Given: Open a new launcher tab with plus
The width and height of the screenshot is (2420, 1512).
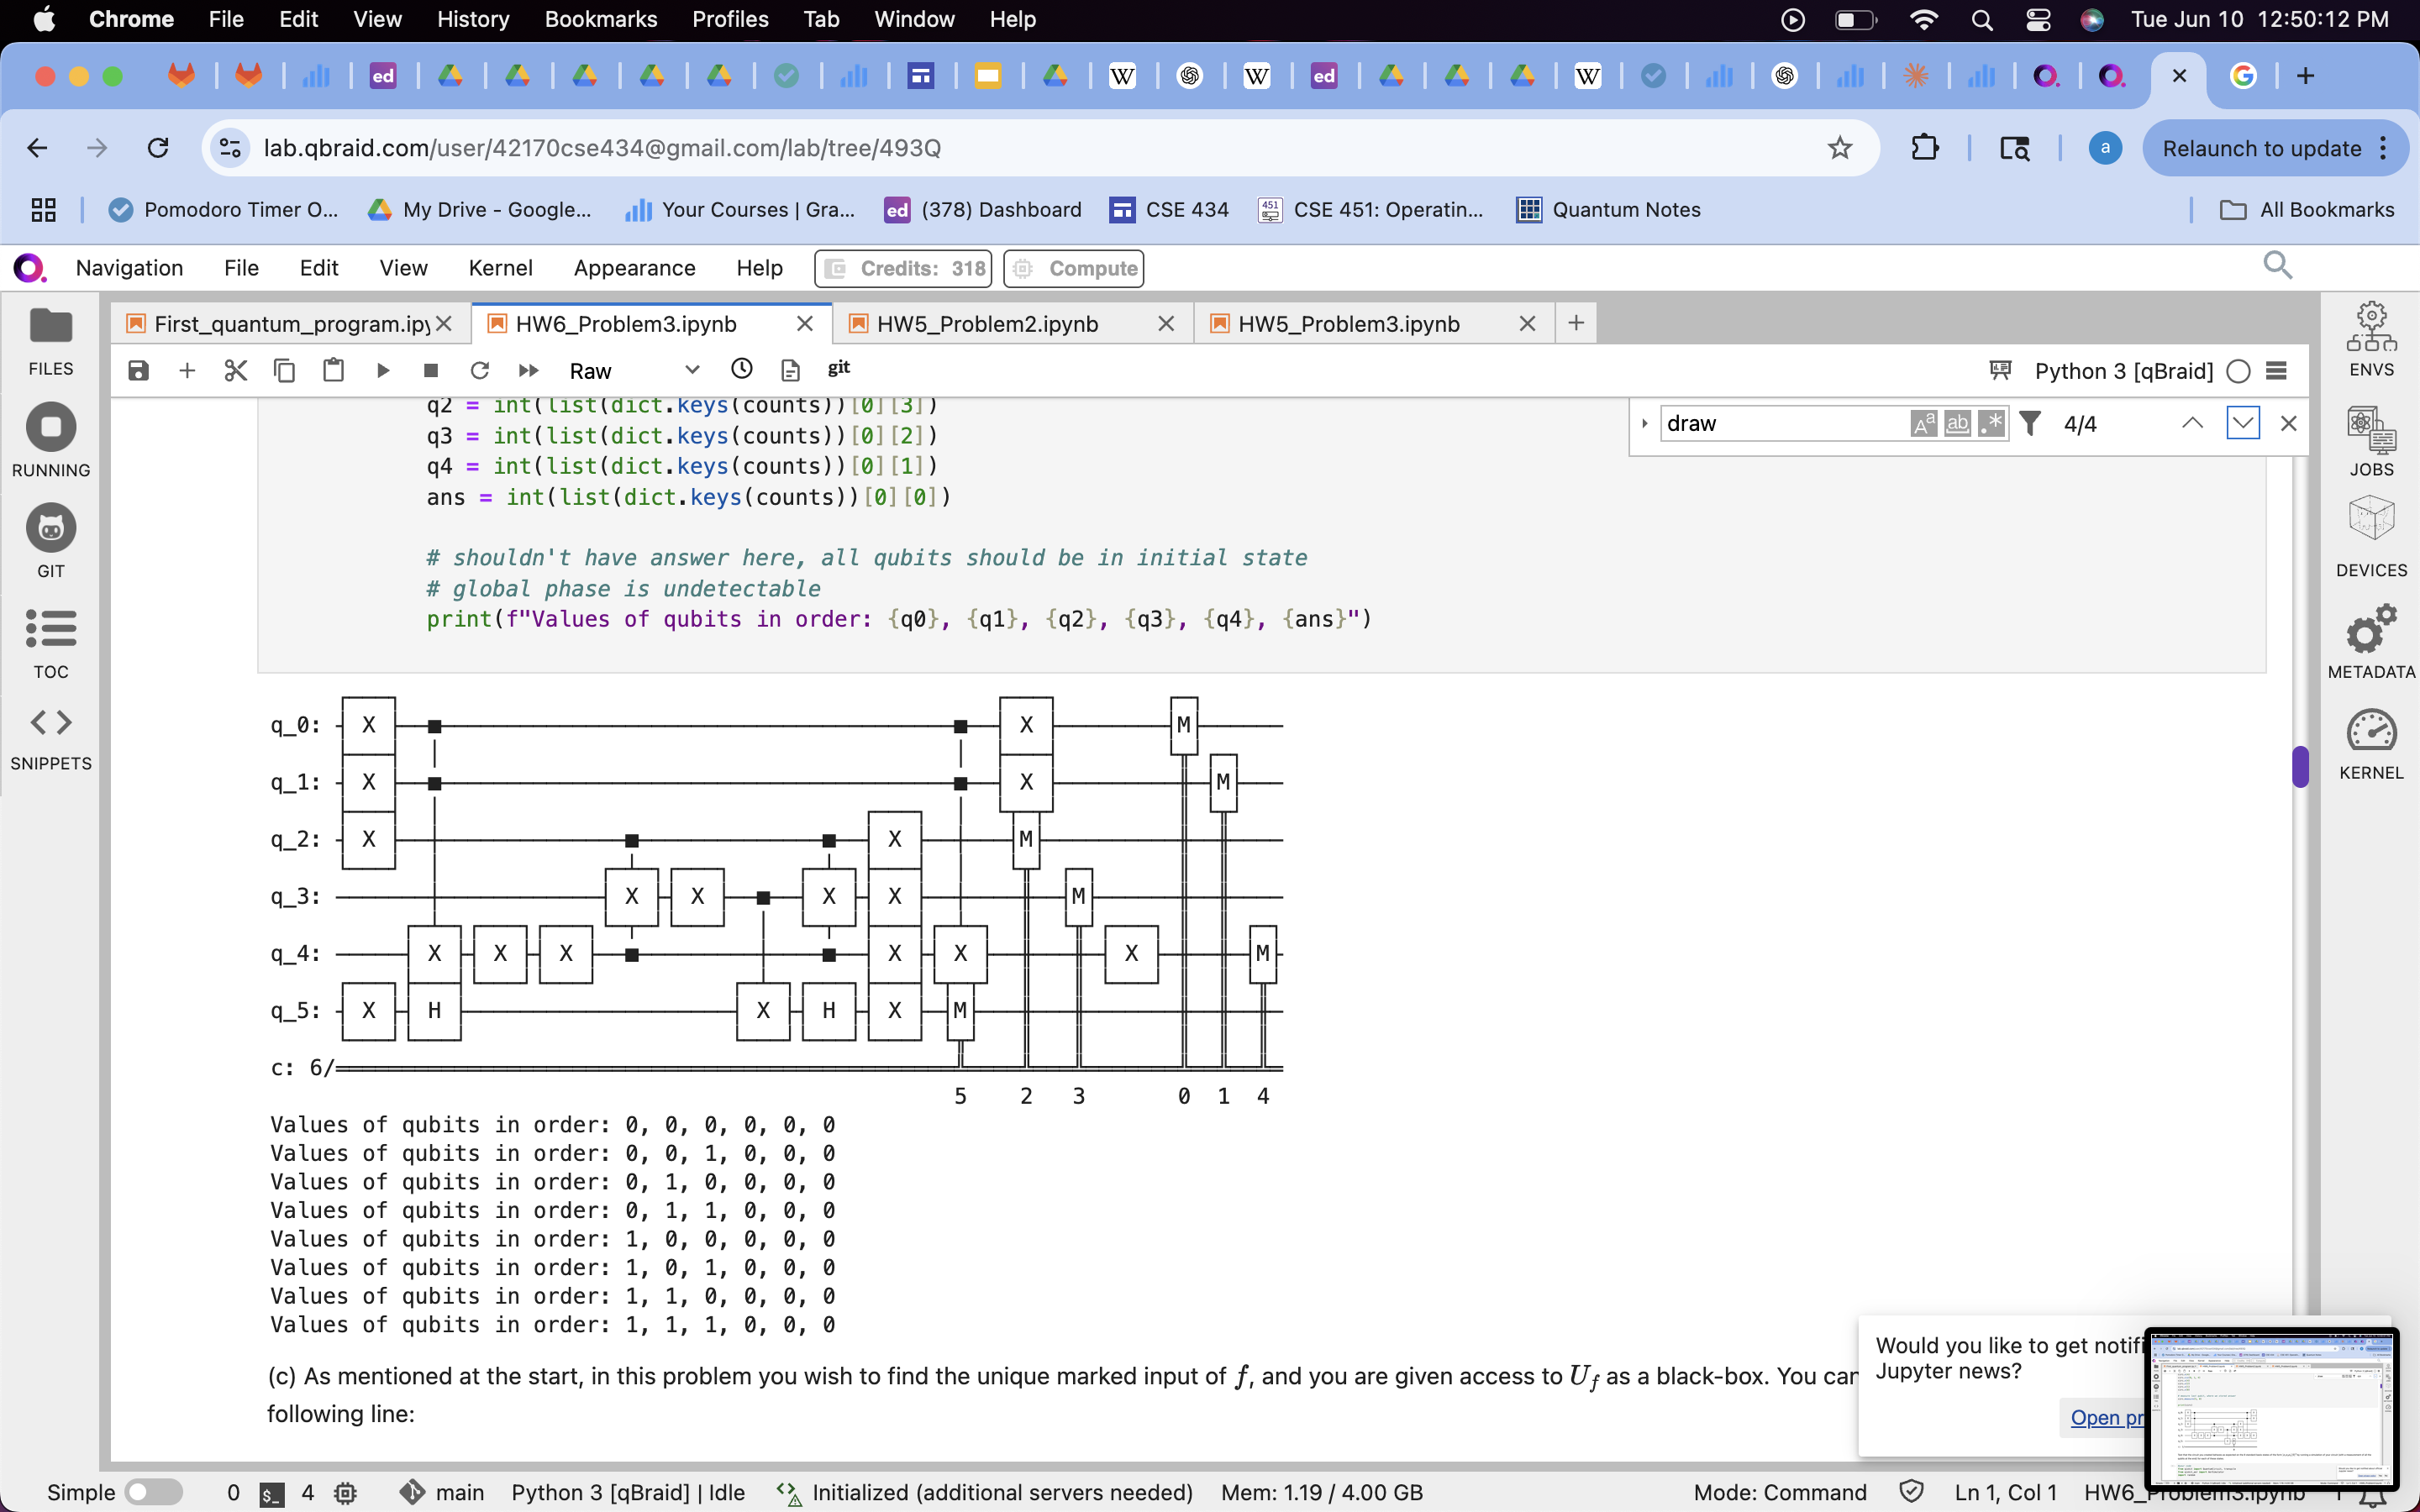Looking at the screenshot, I should coord(1576,322).
